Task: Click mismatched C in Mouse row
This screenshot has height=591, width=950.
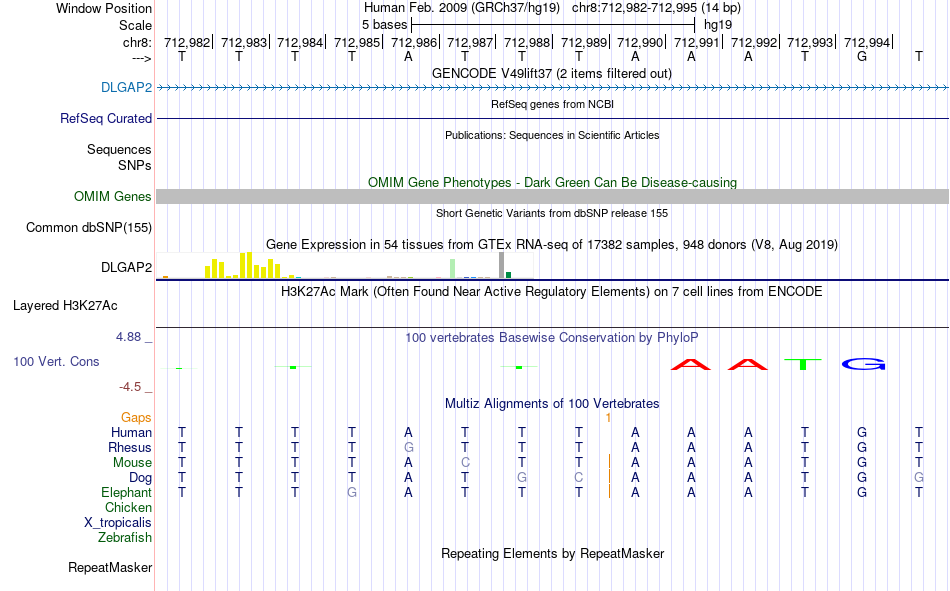Action: [x=465, y=462]
